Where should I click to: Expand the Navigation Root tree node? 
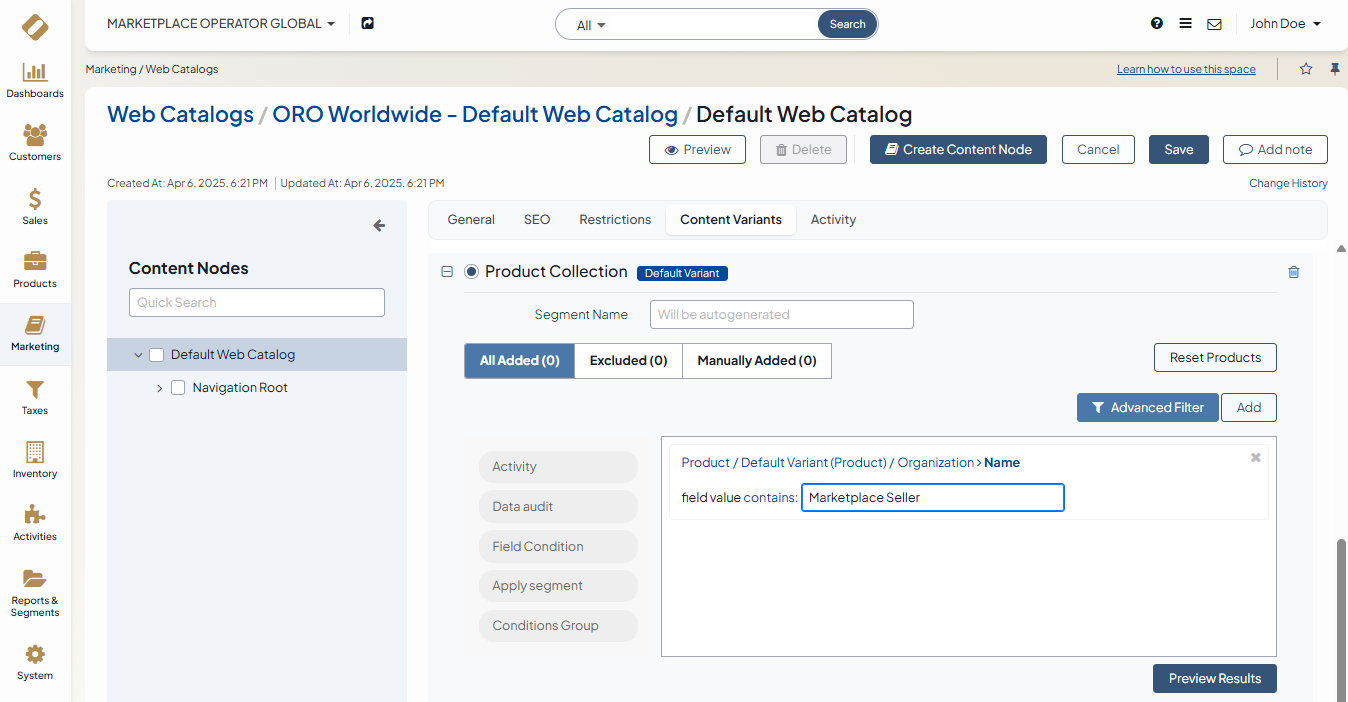click(159, 388)
